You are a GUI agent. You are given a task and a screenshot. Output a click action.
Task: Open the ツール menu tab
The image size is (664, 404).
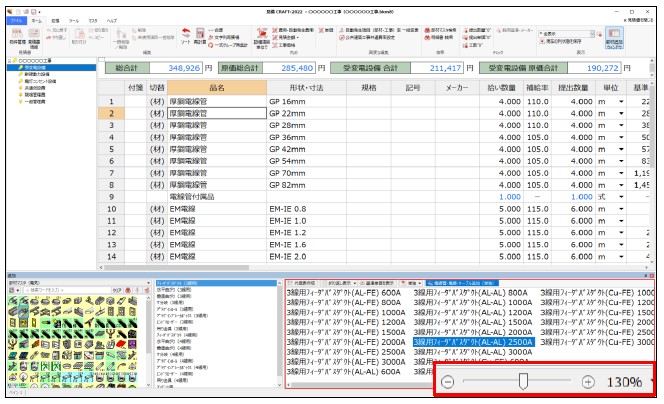pyautogui.click(x=74, y=20)
